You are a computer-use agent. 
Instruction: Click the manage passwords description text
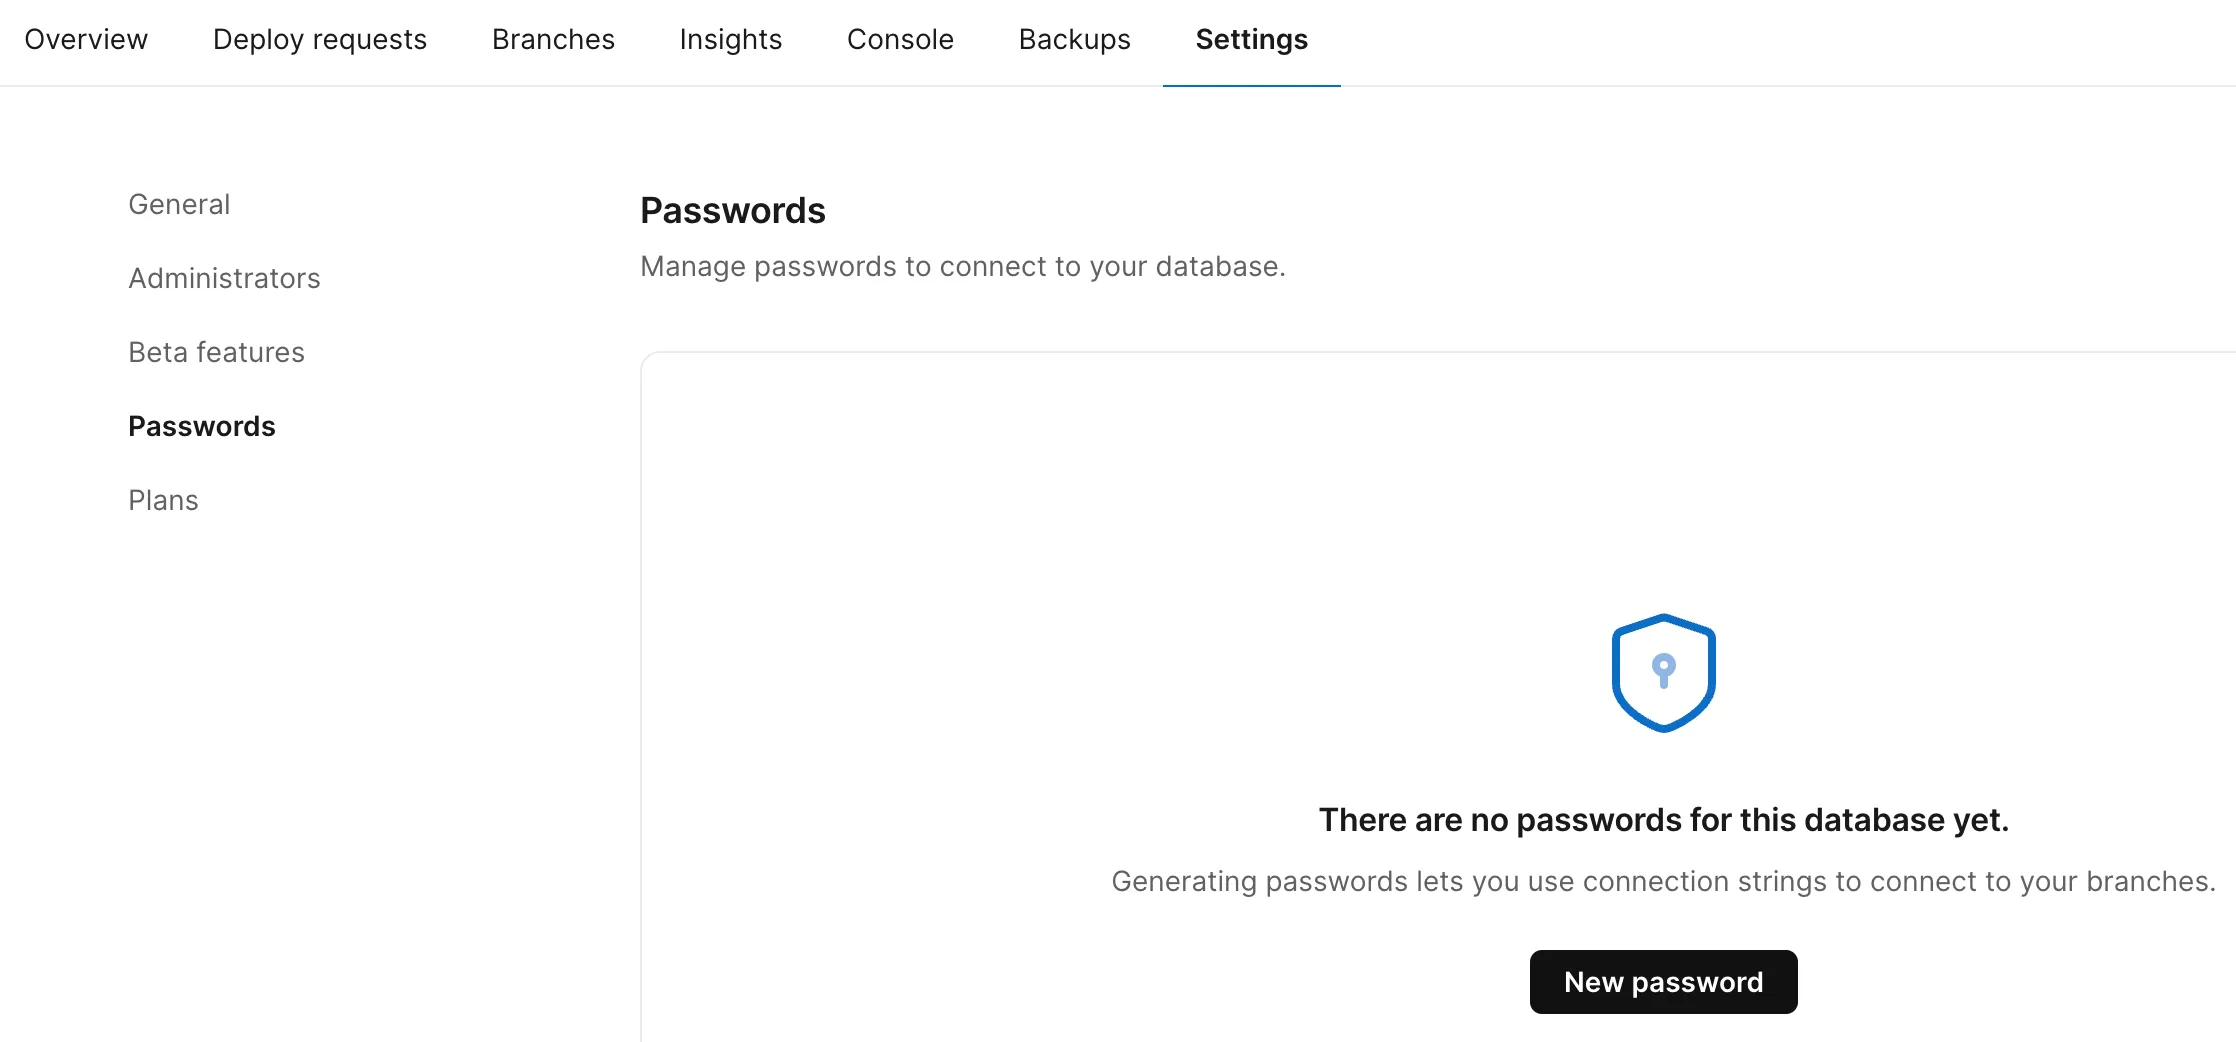pos(963,266)
